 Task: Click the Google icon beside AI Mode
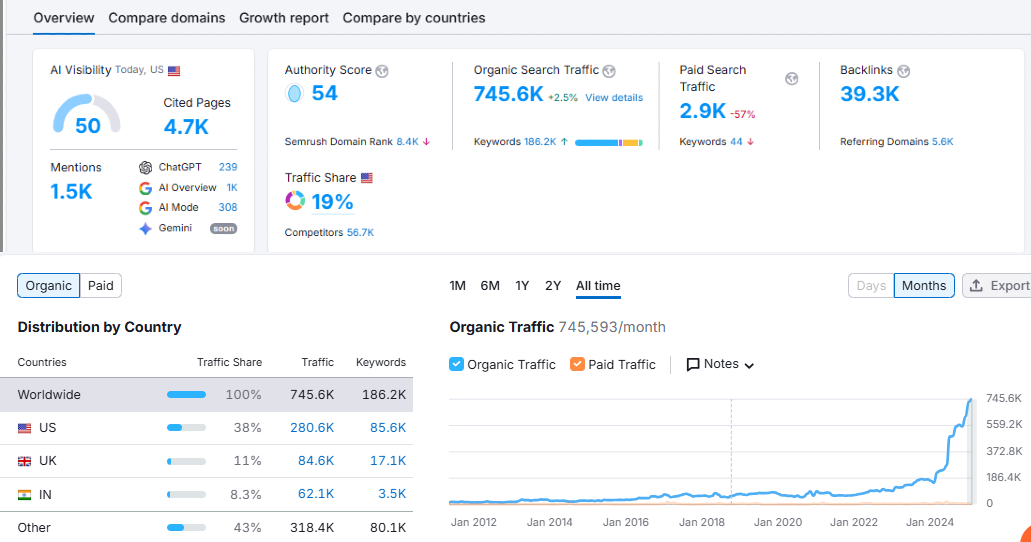pos(146,208)
